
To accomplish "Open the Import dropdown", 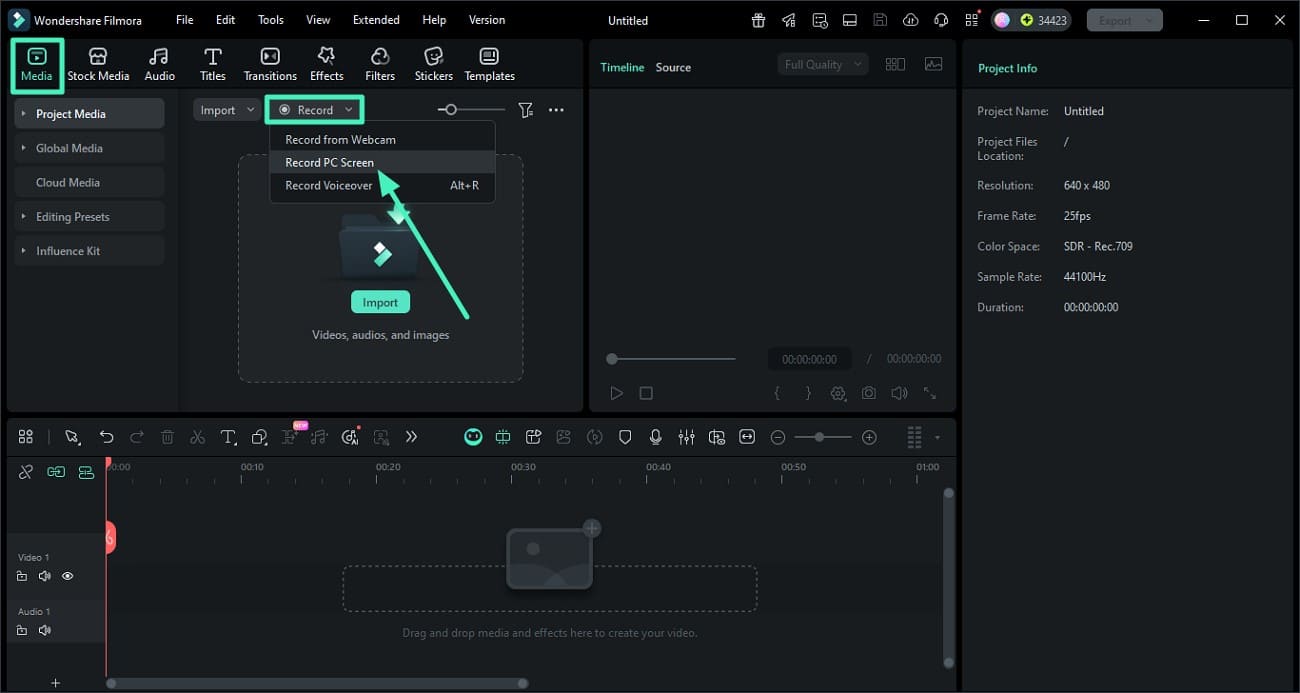I will tap(227, 110).
